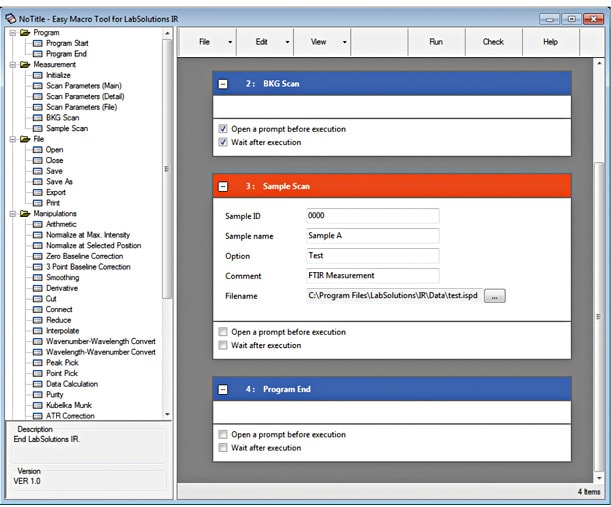Click the BKG Scan icon in the tree
611x507 pixels.
[x=37, y=117]
